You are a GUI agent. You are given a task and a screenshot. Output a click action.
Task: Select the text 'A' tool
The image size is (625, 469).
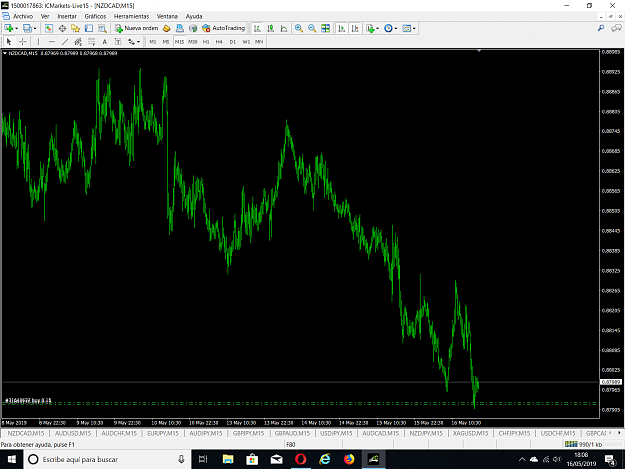[104, 41]
